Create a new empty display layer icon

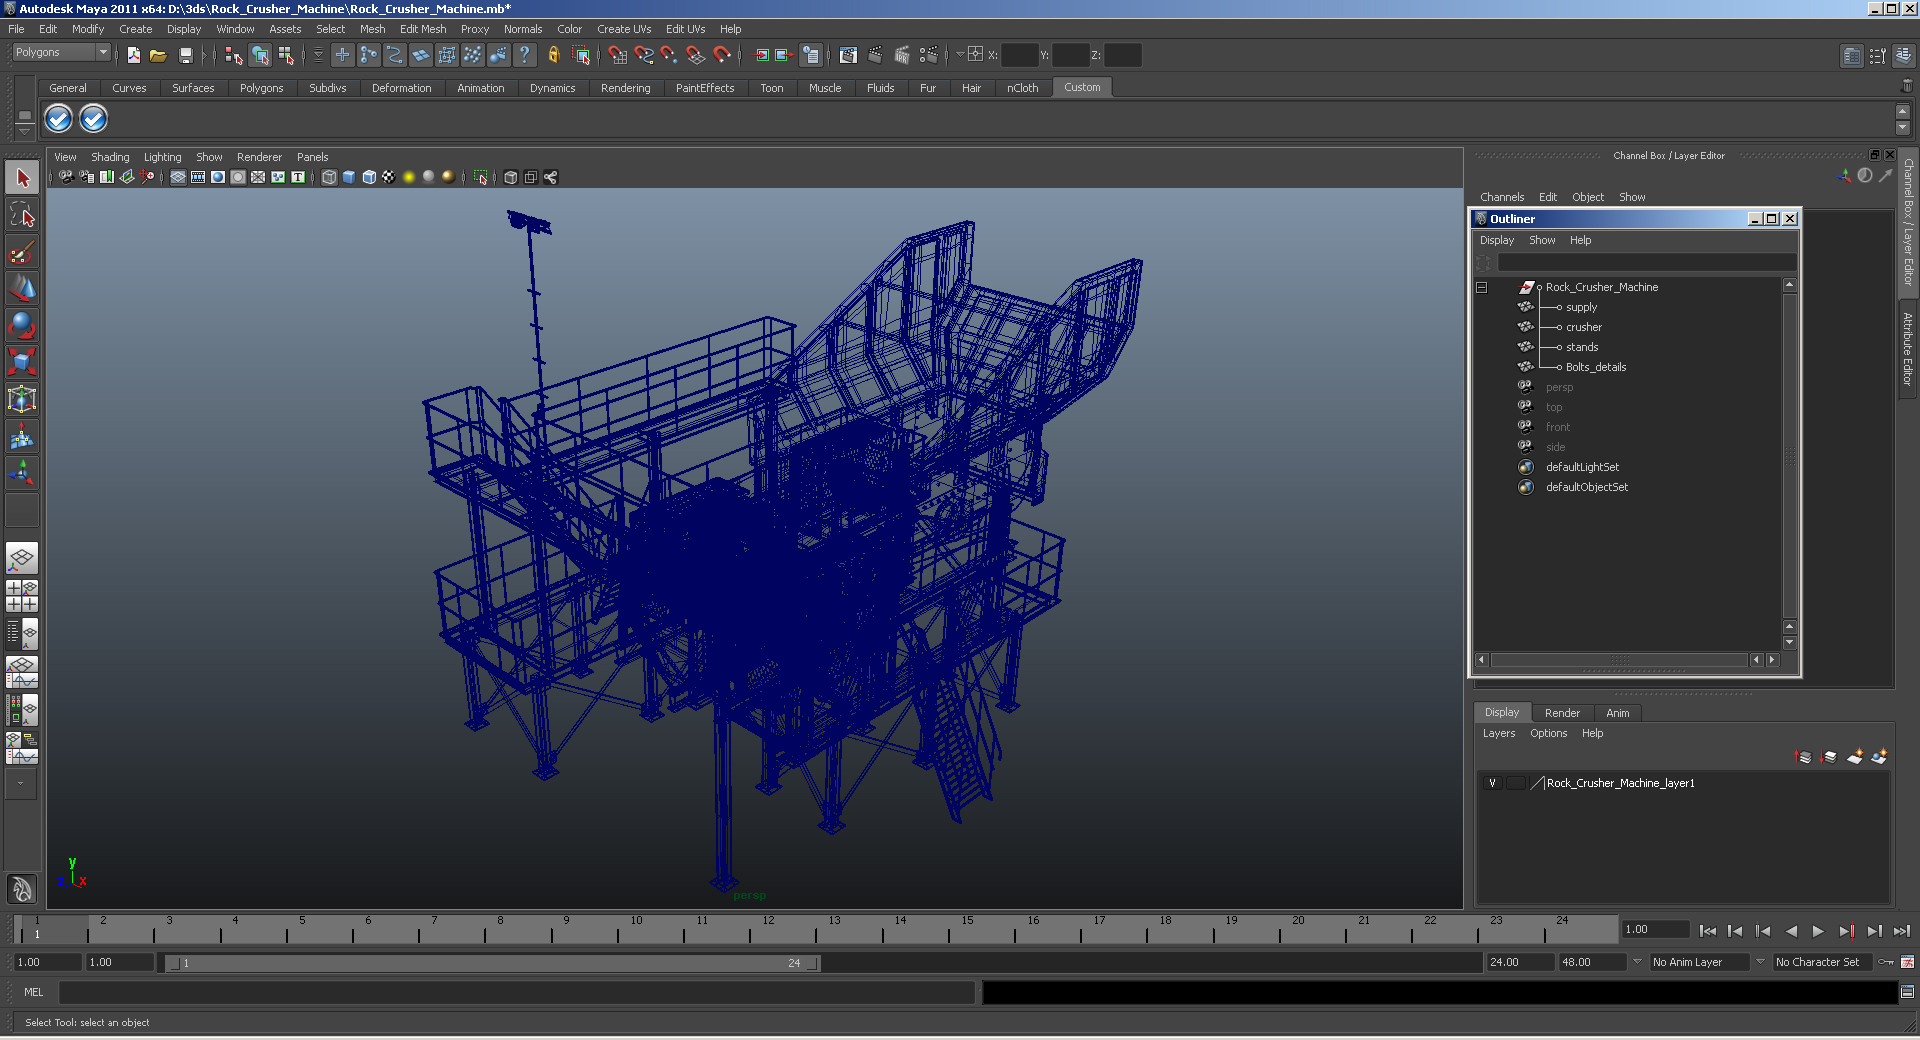tap(1854, 757)
